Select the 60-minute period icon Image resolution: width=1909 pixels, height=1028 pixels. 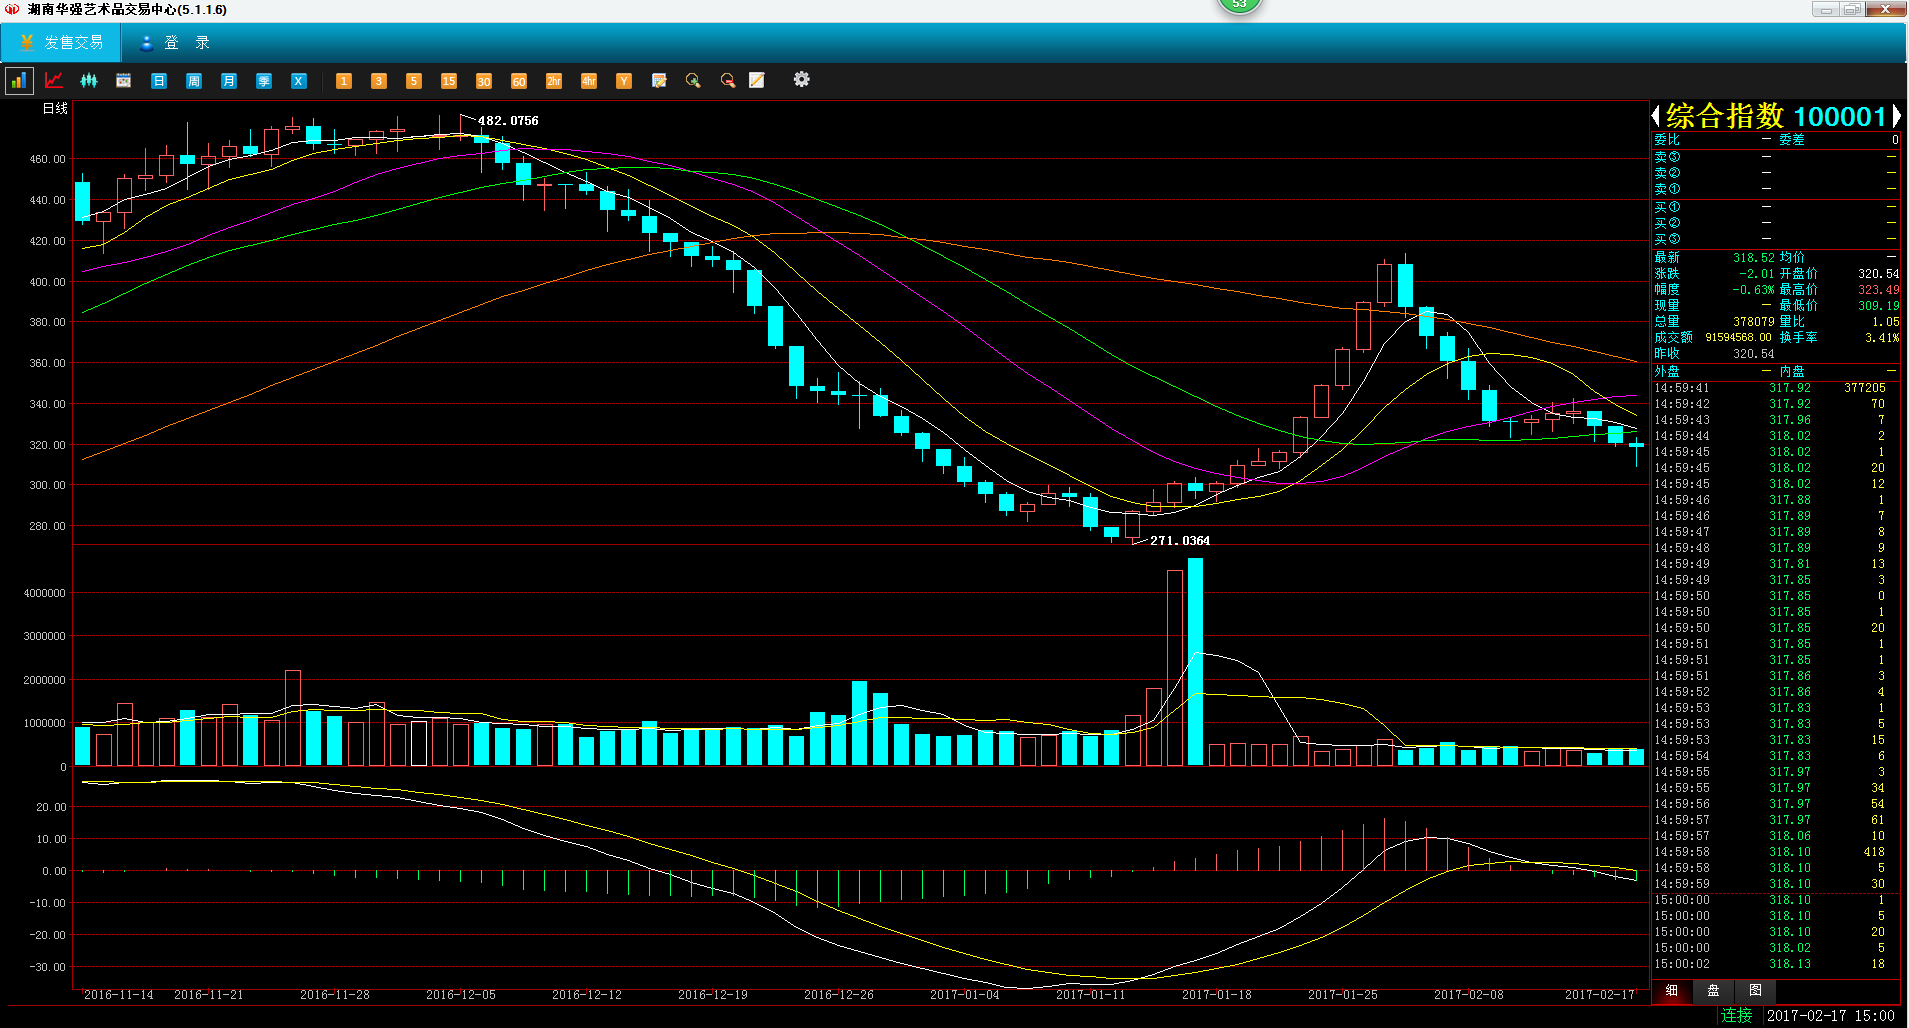tap(519, 81)
